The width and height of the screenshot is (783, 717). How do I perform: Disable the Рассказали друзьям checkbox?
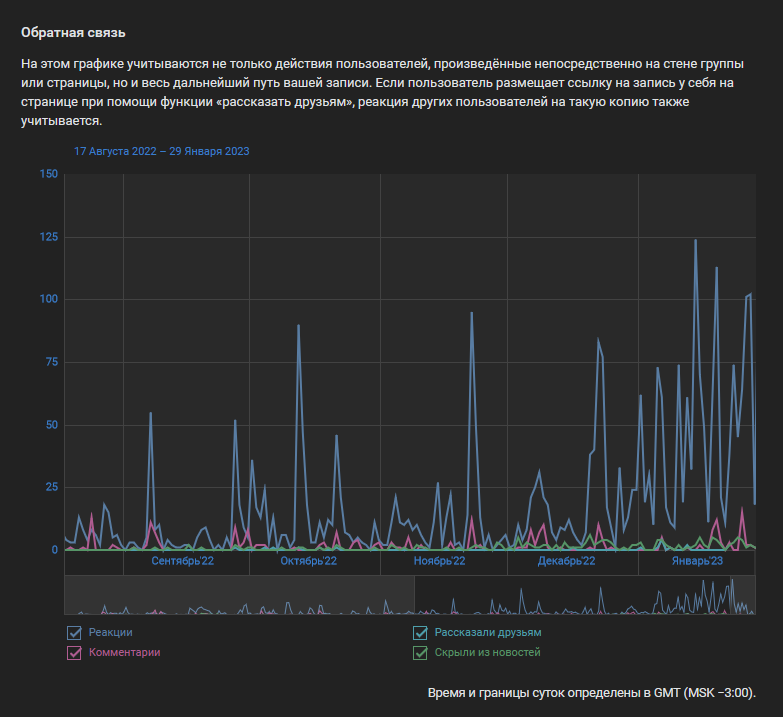[x=421, y=632]
